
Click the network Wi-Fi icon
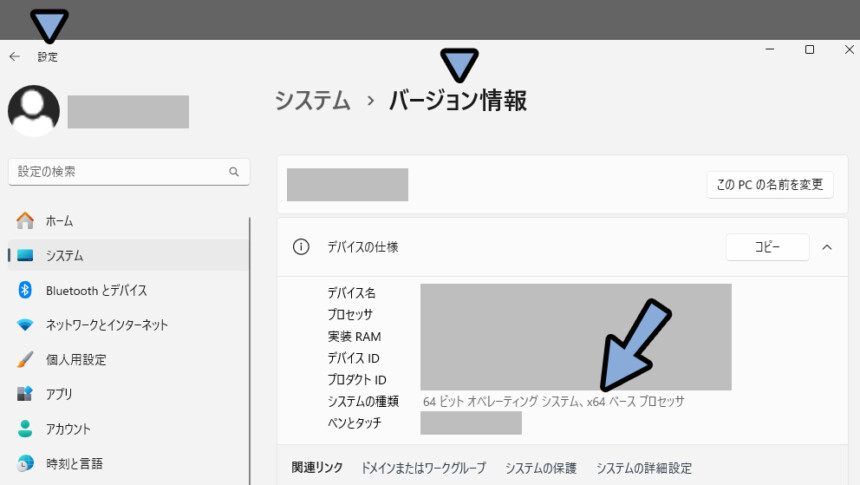click(25, 324)
